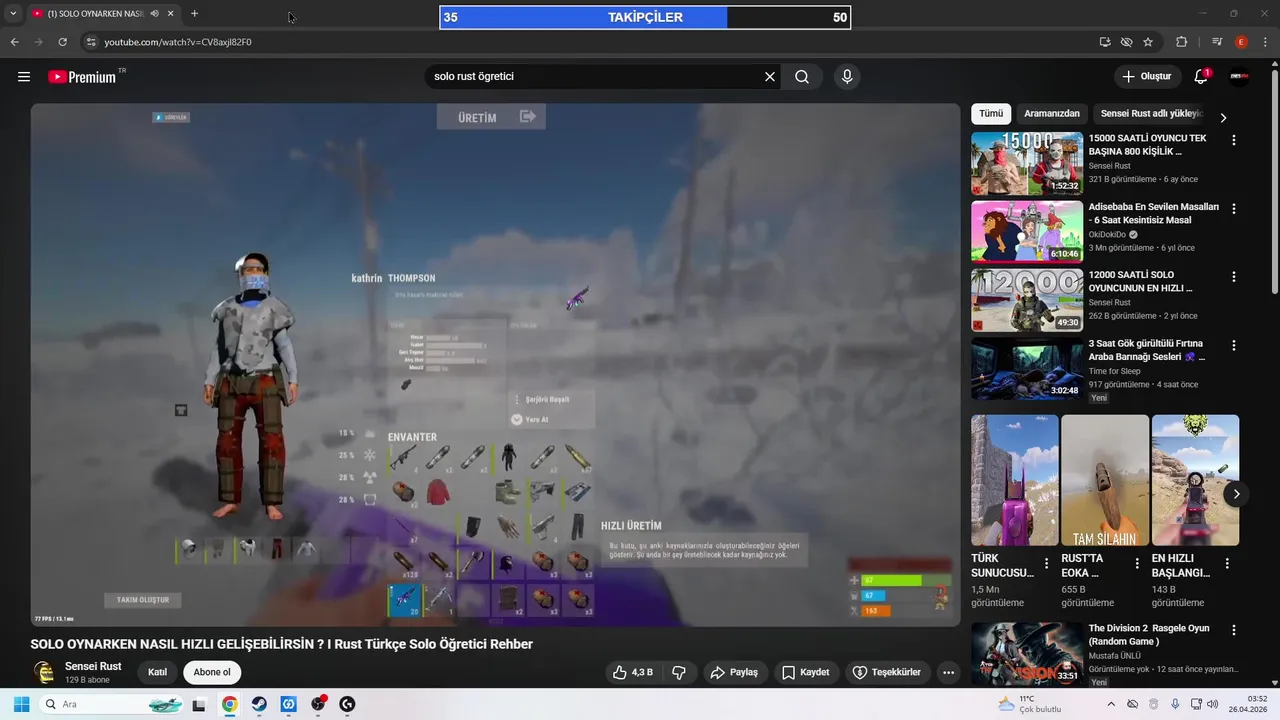Close the SOLO OYNARKEN tab
The width and height of the screenshot is (1280, 720).
point(171,14)
